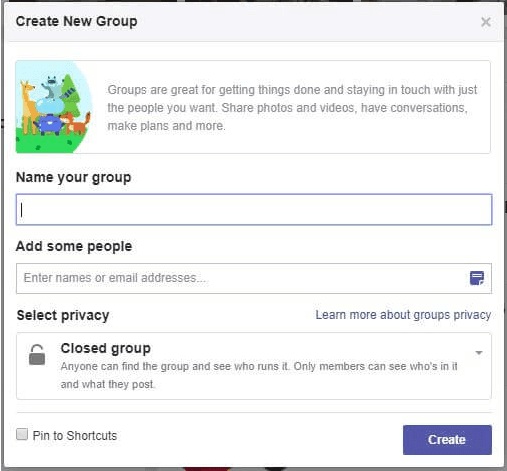Click the Name your group heading
Screen dimensions: 507x471
click(73, 178)
